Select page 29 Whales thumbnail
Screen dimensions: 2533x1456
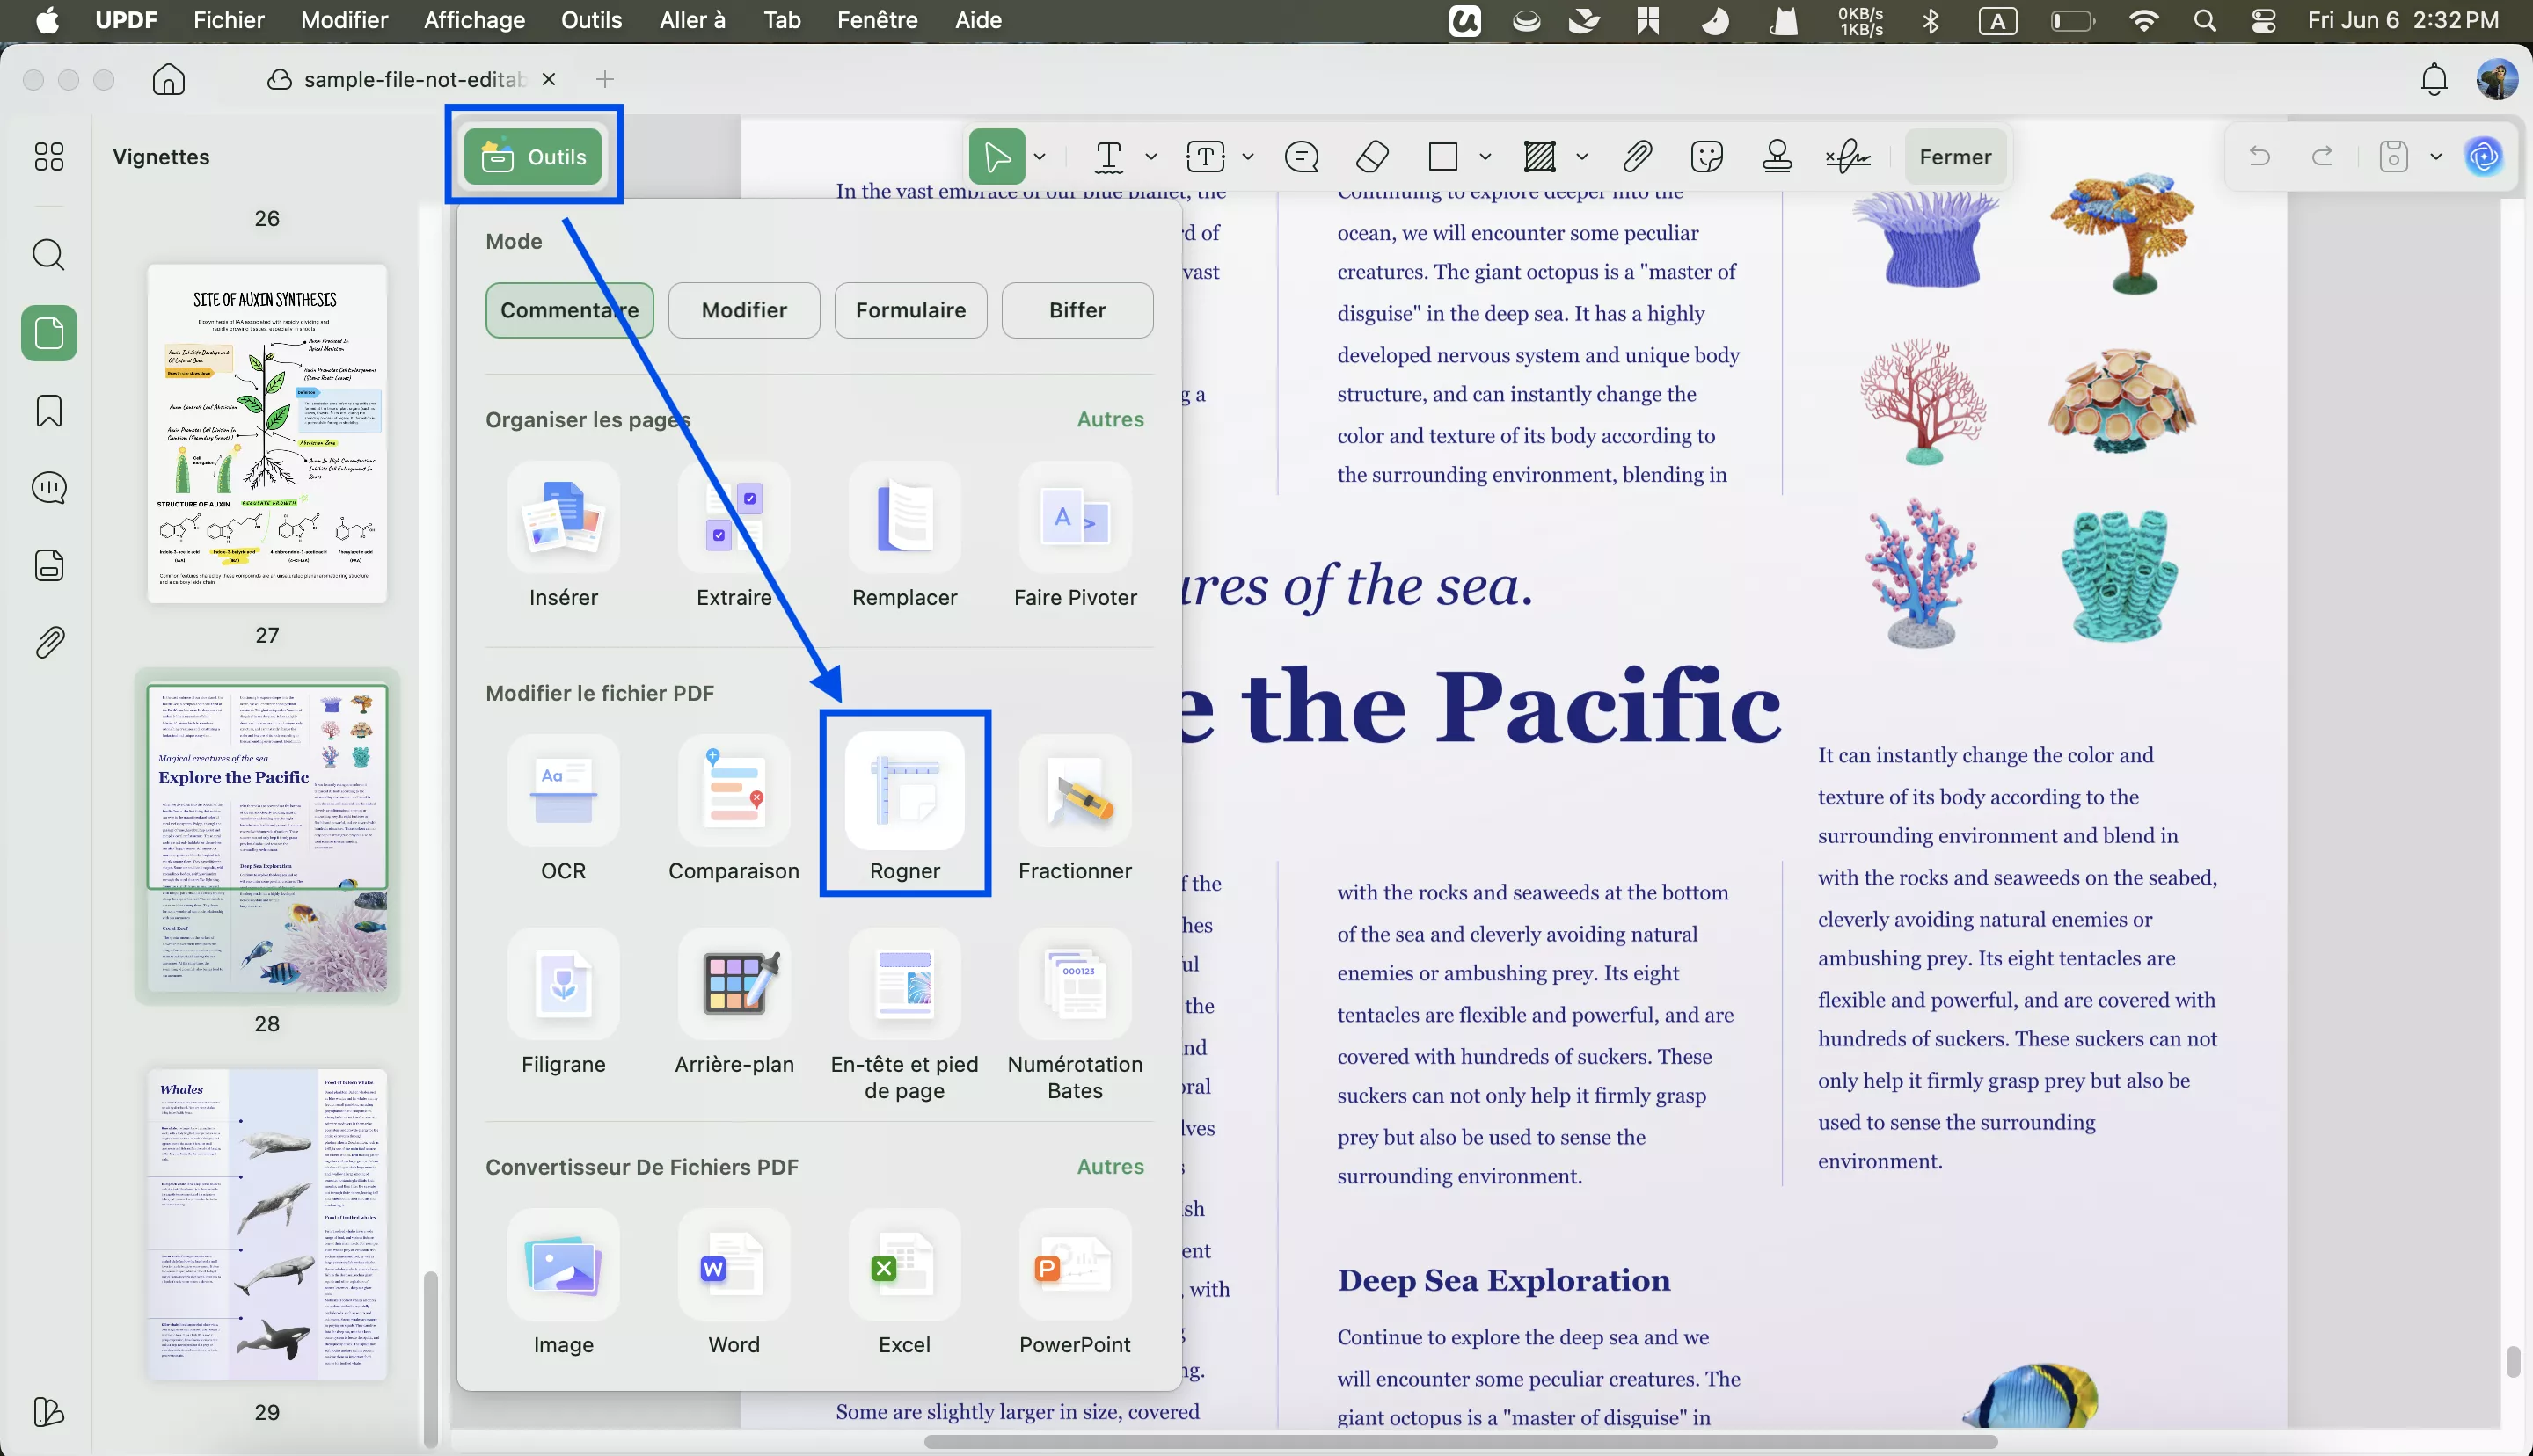coord(267,1225)
